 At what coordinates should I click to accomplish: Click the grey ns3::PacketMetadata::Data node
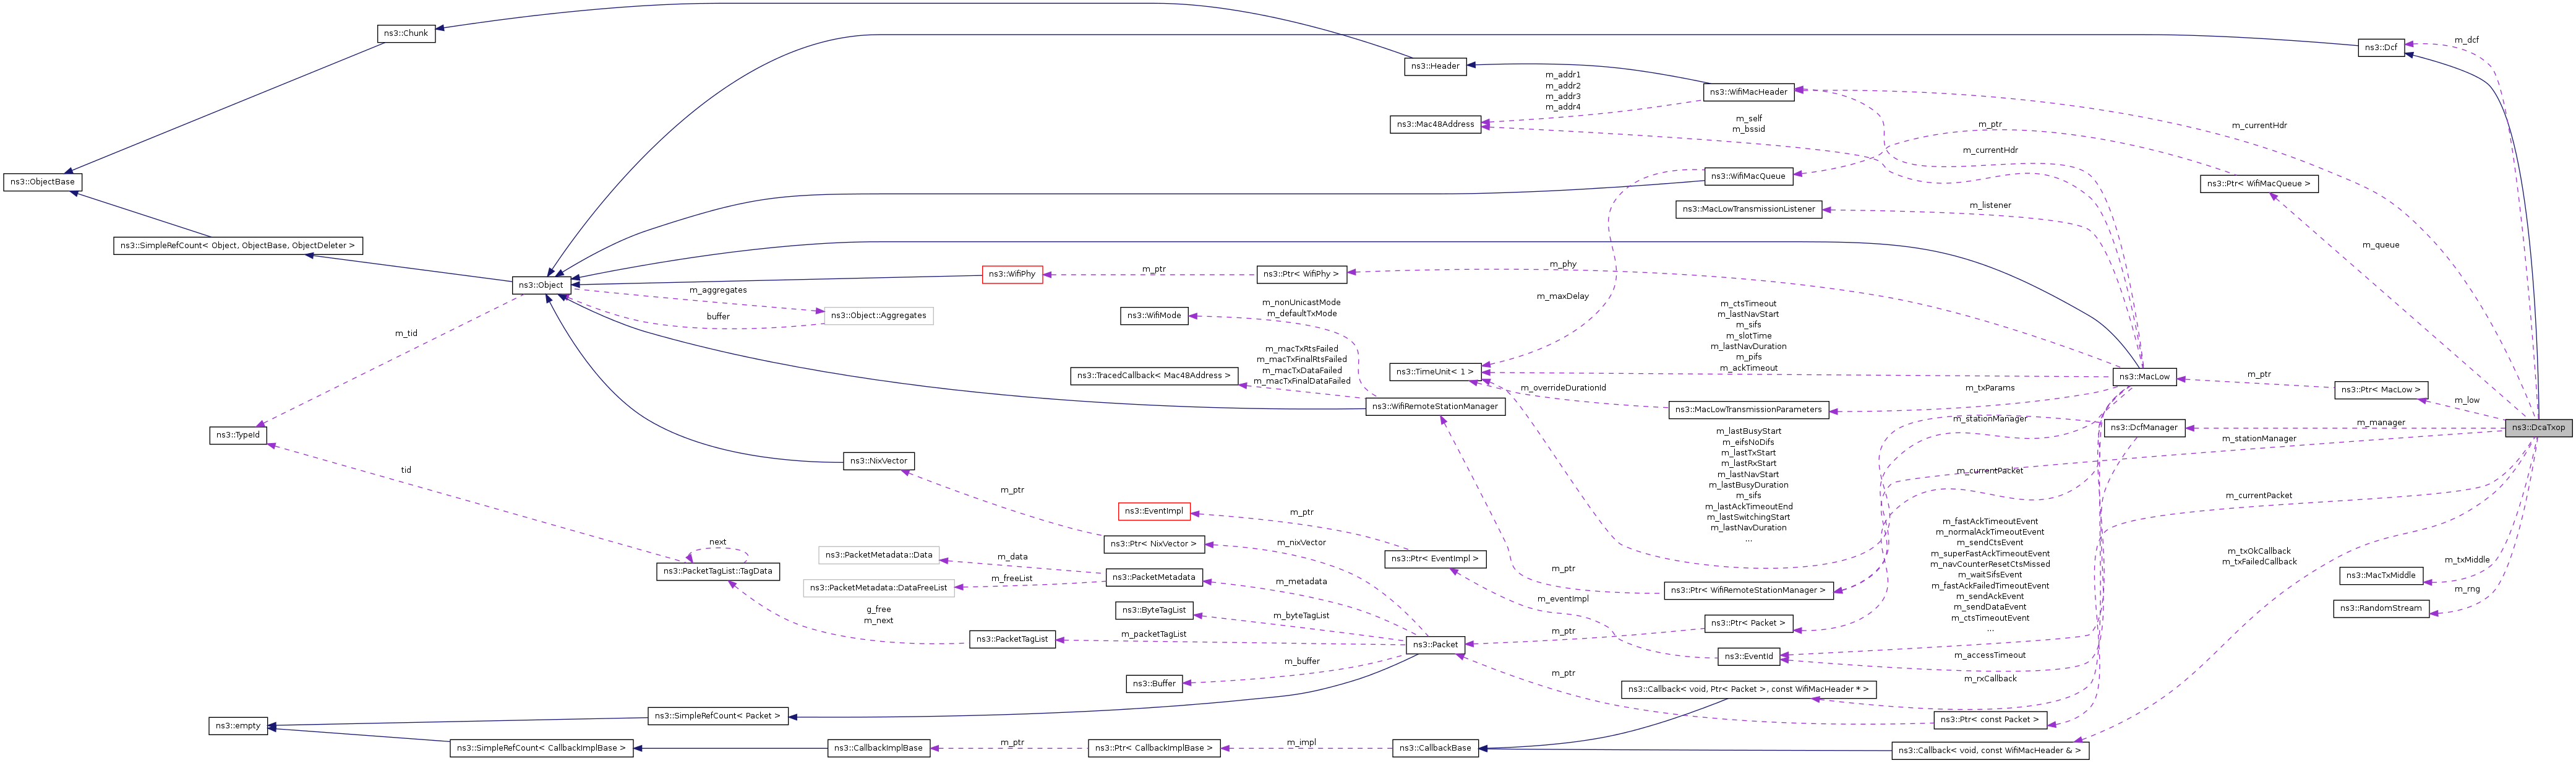coord(880,555)
